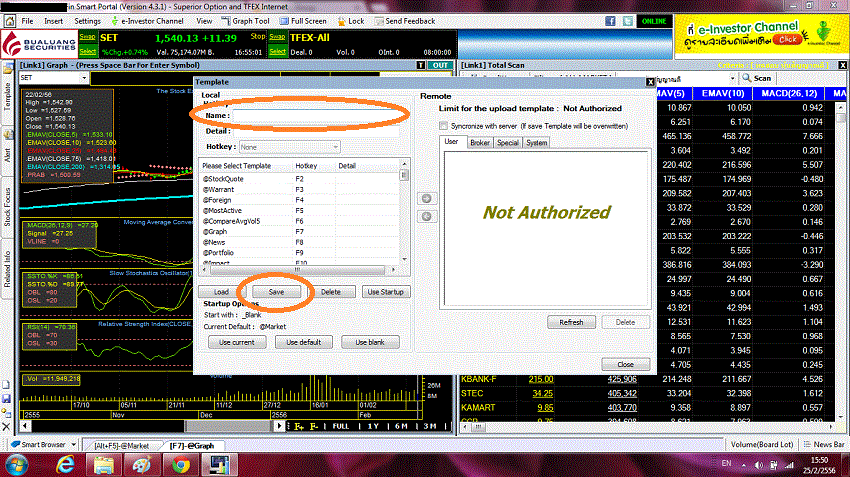Click the save disk icon in left sidebar
The width and height of the screenshot is (850, 477).
click(7, 399)
